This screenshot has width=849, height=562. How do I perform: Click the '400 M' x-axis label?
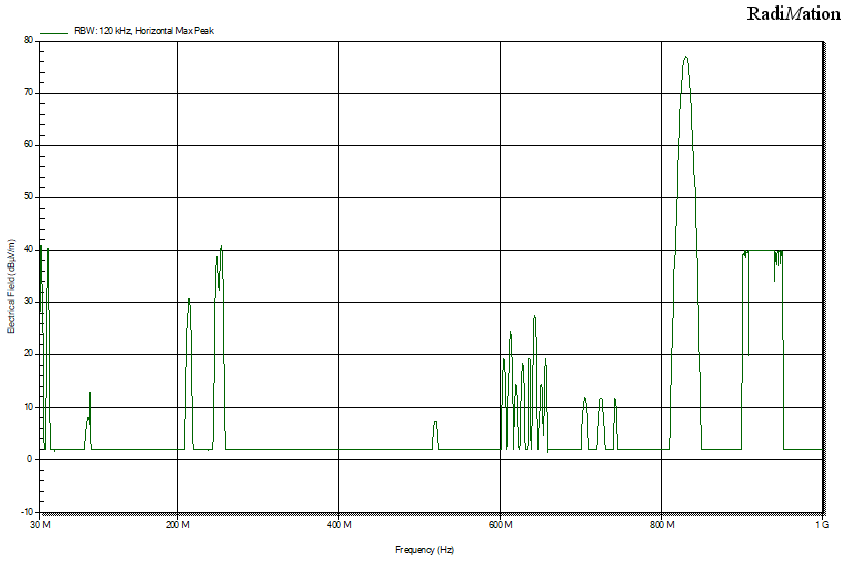(339, 524)
